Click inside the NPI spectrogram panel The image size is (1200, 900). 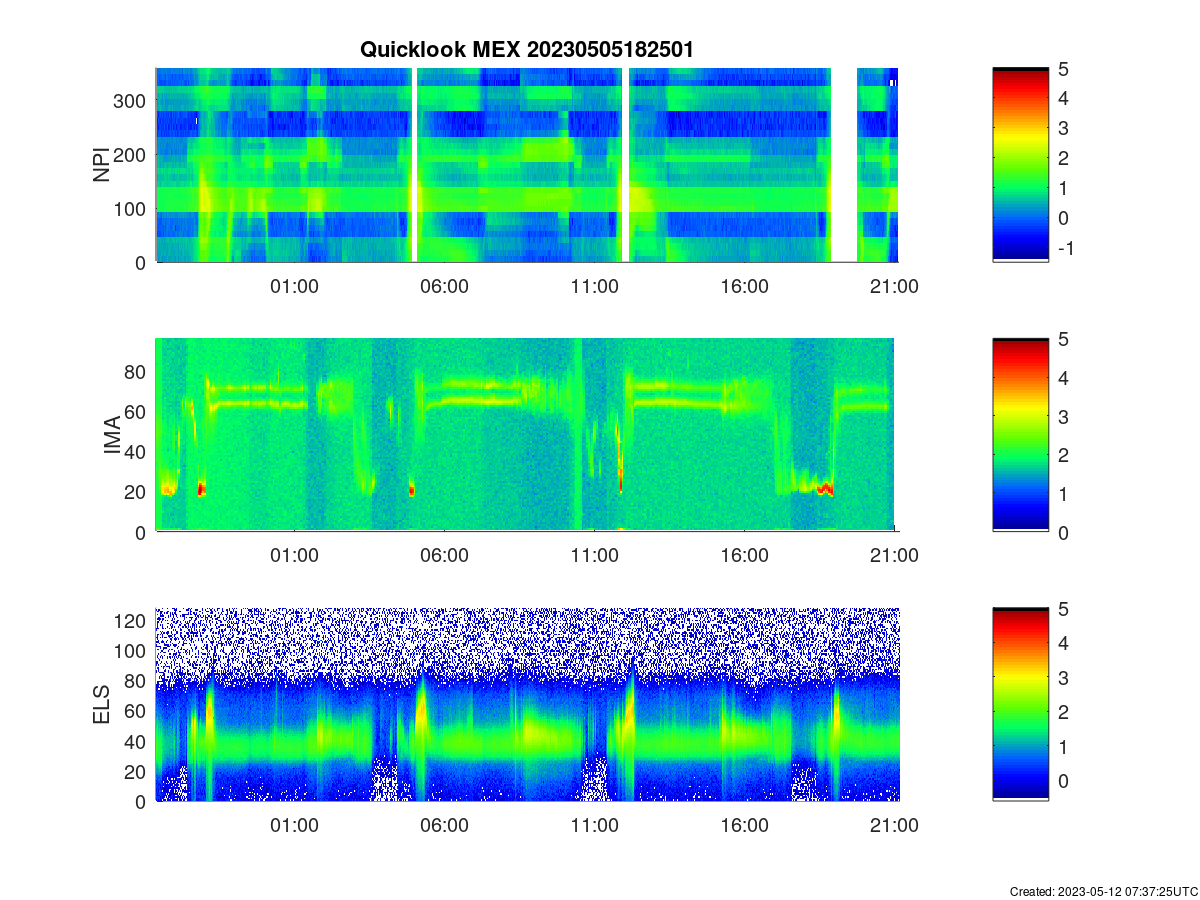(x=527, y=165)
